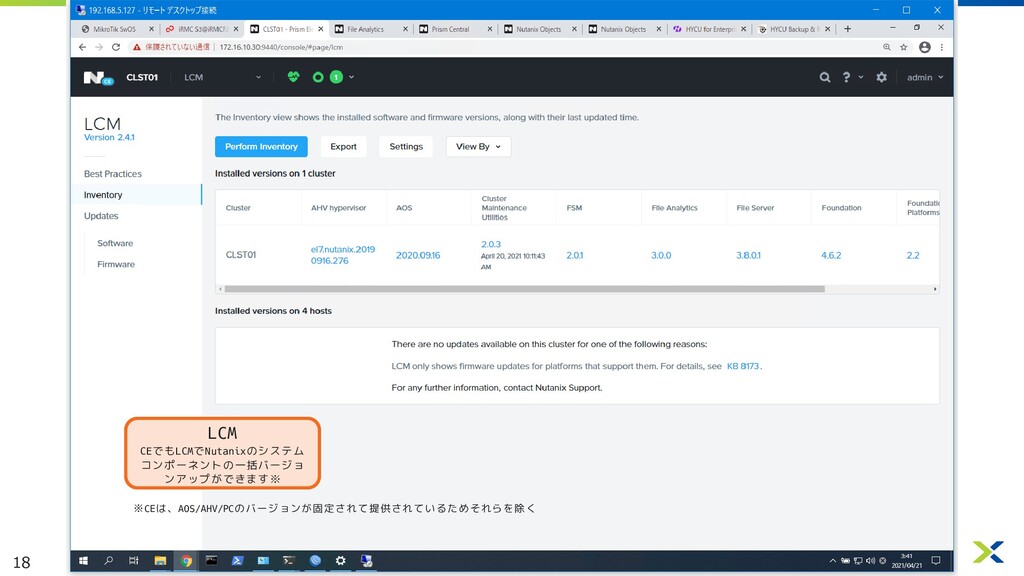The image size is (1024, 576).
Task: Click the File Analytics version 3.0.0 link
Action: pos(661,255)
